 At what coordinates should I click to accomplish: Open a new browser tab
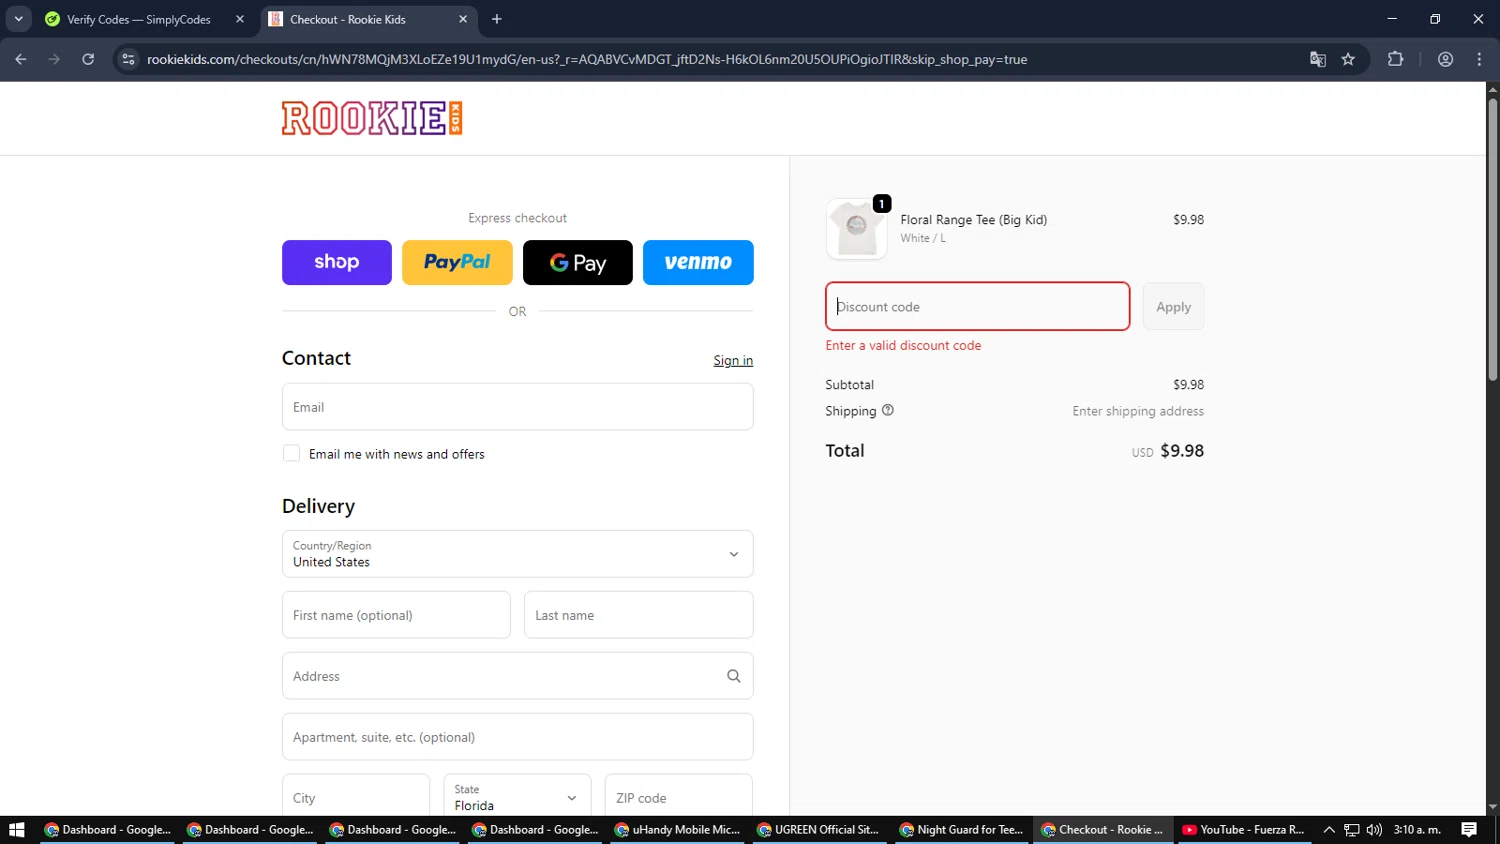(497, 19)
